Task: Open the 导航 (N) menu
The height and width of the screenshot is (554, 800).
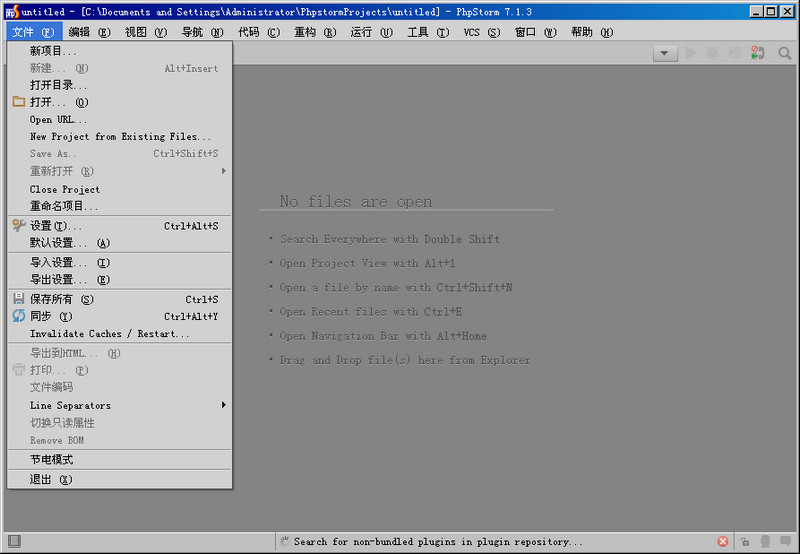Action: click(203, 32)
